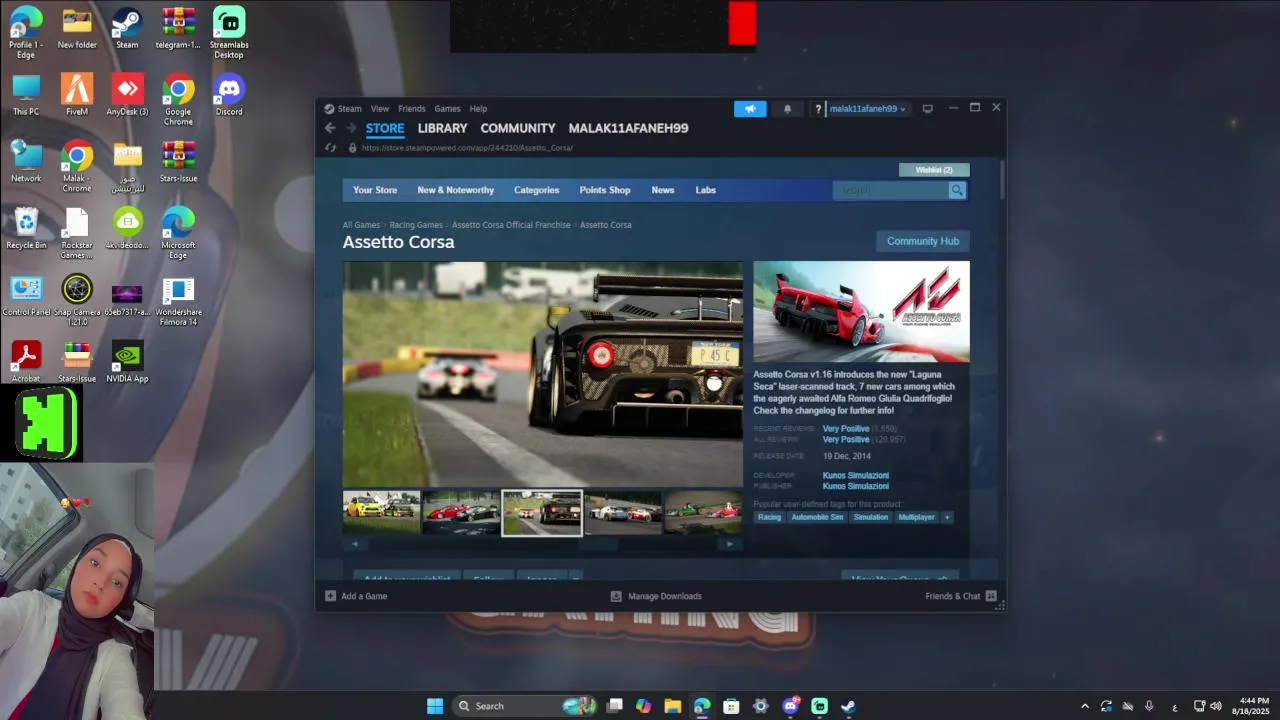
Task: Select the NVIDIA App desktop icon
Action: click(x=127, y=362)
